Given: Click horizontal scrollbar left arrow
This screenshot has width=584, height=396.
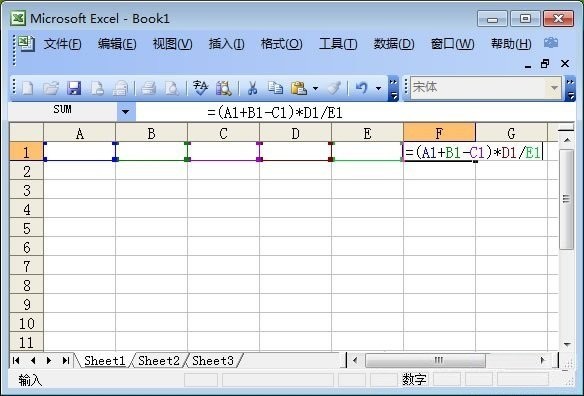Looking at the screenshot, I should 355,360.
